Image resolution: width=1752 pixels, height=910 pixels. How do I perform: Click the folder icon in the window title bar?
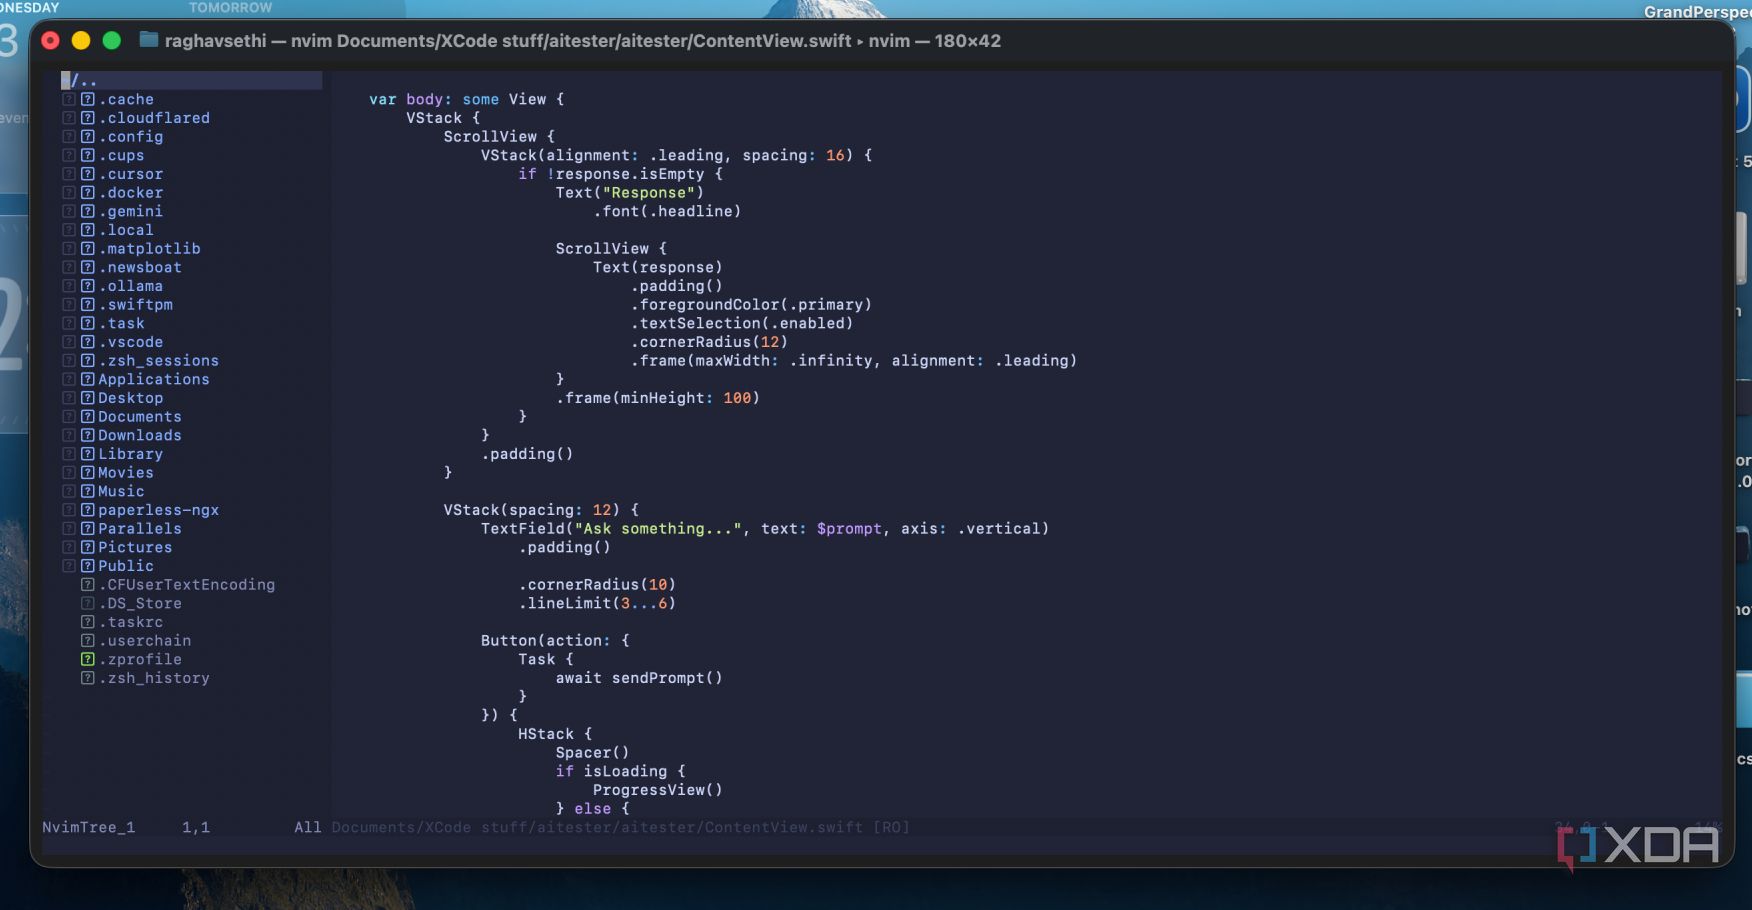[x=149, y=40]
